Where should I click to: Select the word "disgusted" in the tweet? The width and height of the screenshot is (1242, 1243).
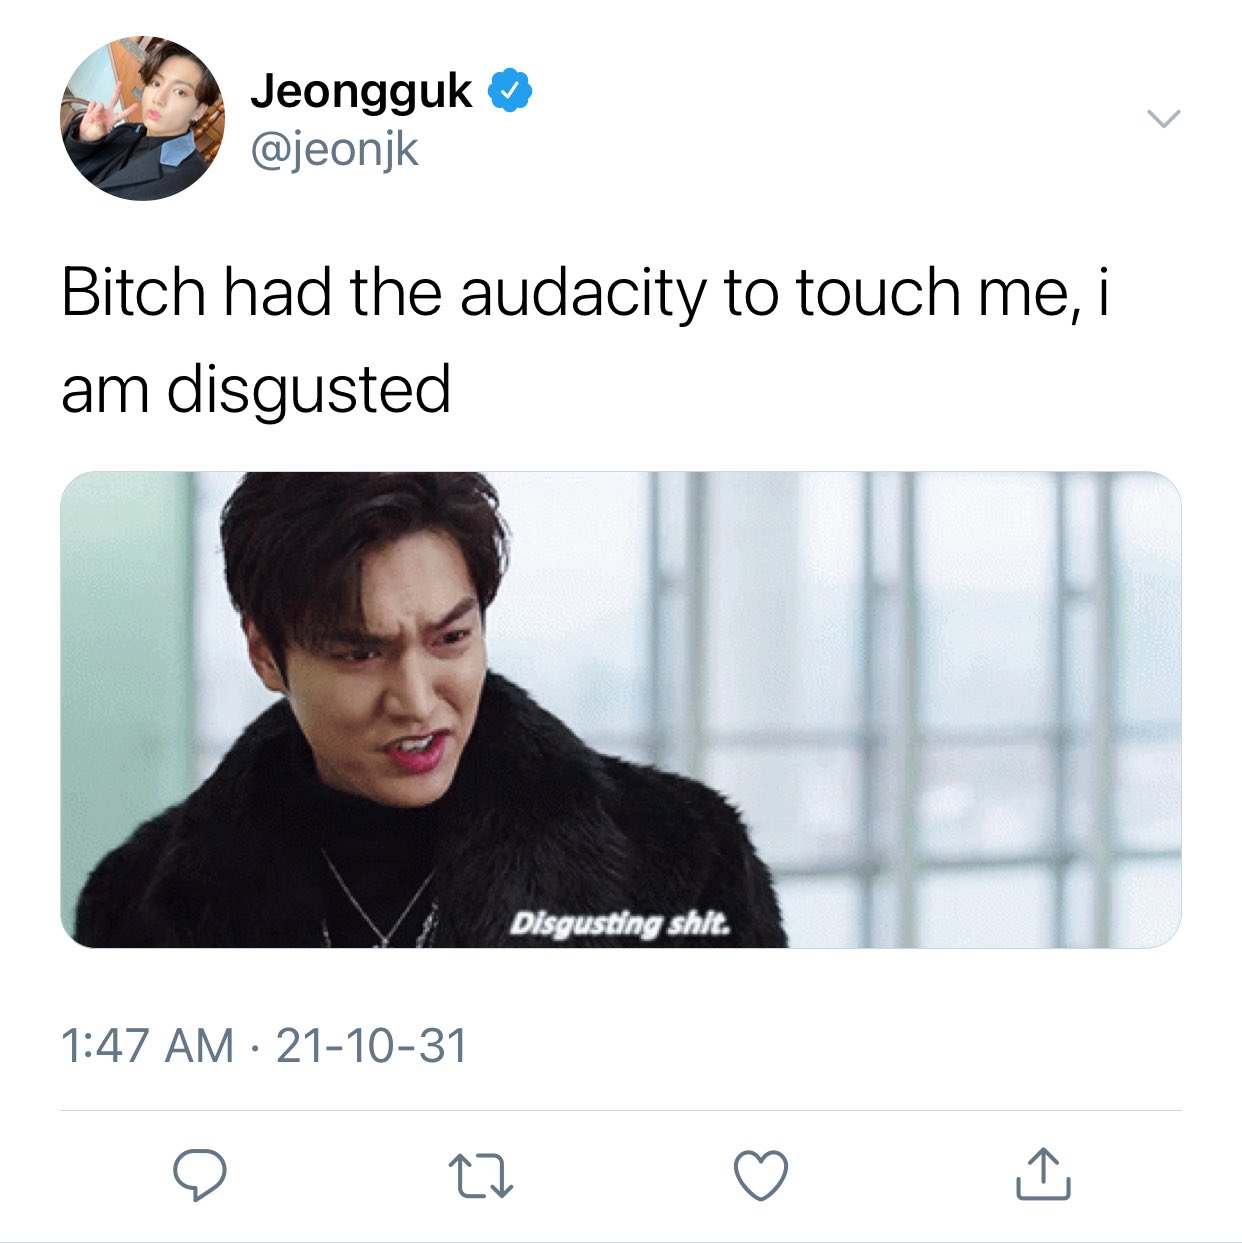pos(308,390)
